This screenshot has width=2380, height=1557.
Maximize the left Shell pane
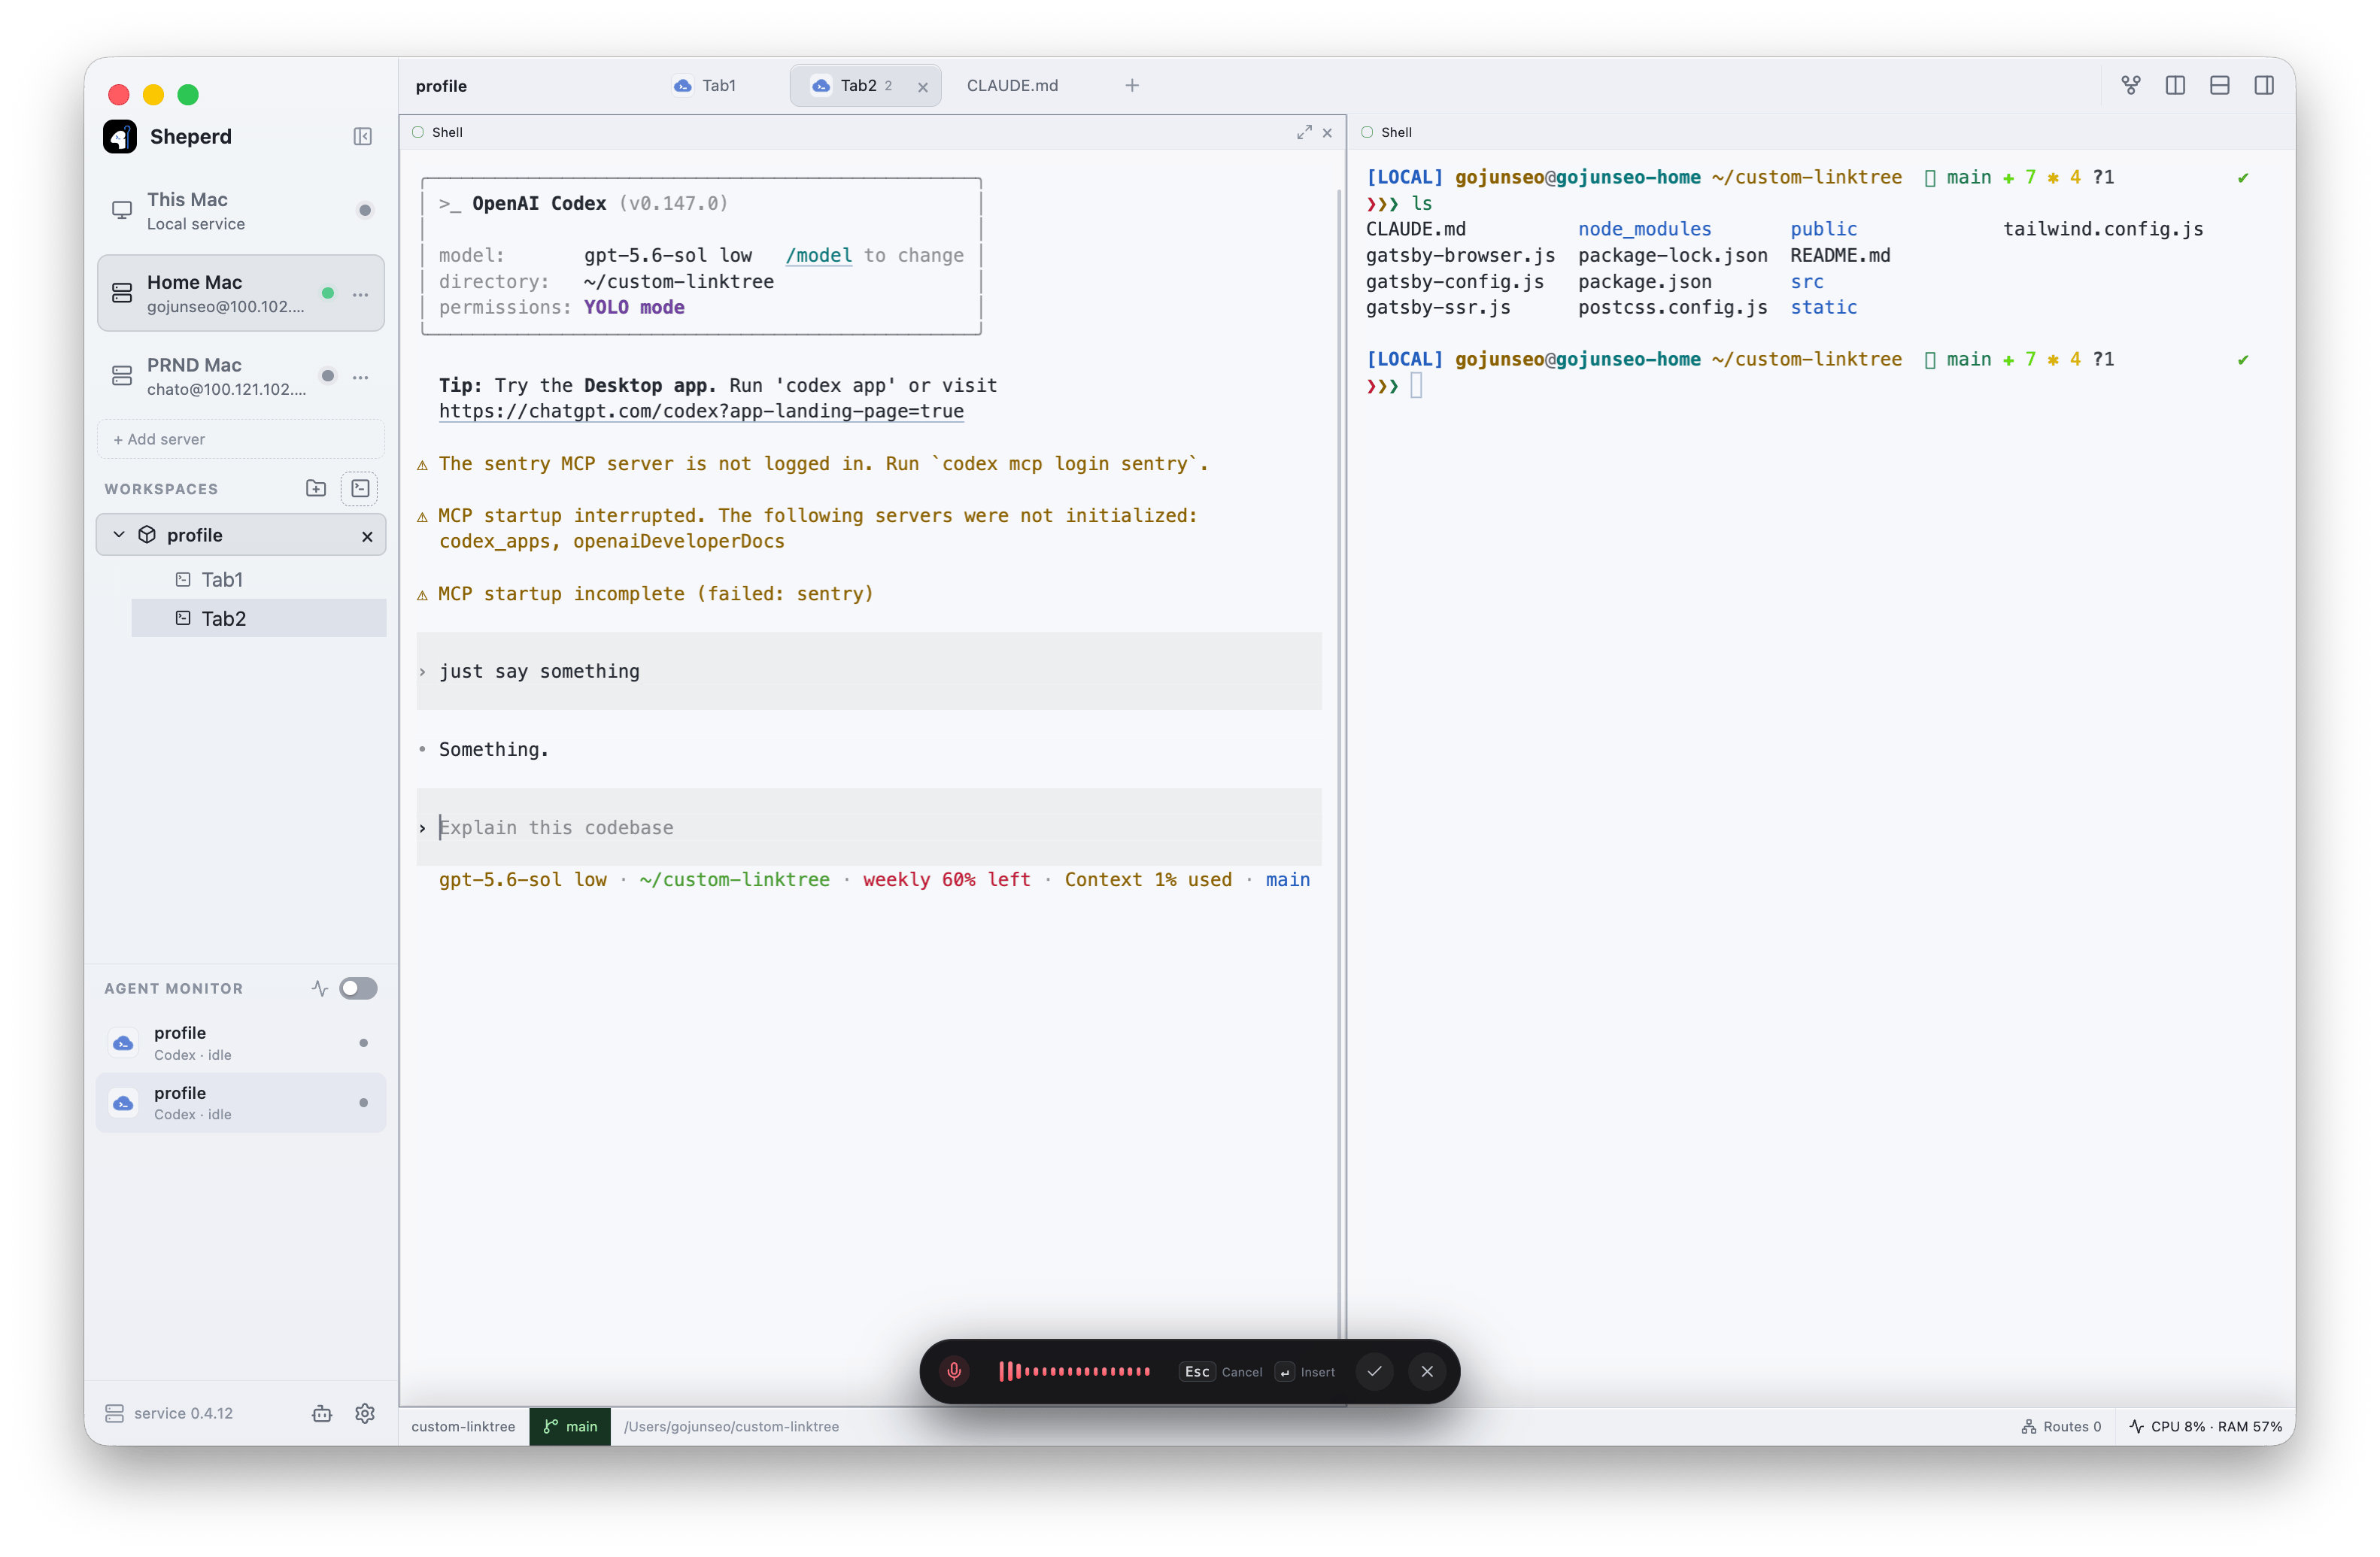(x=1304, y=133)
